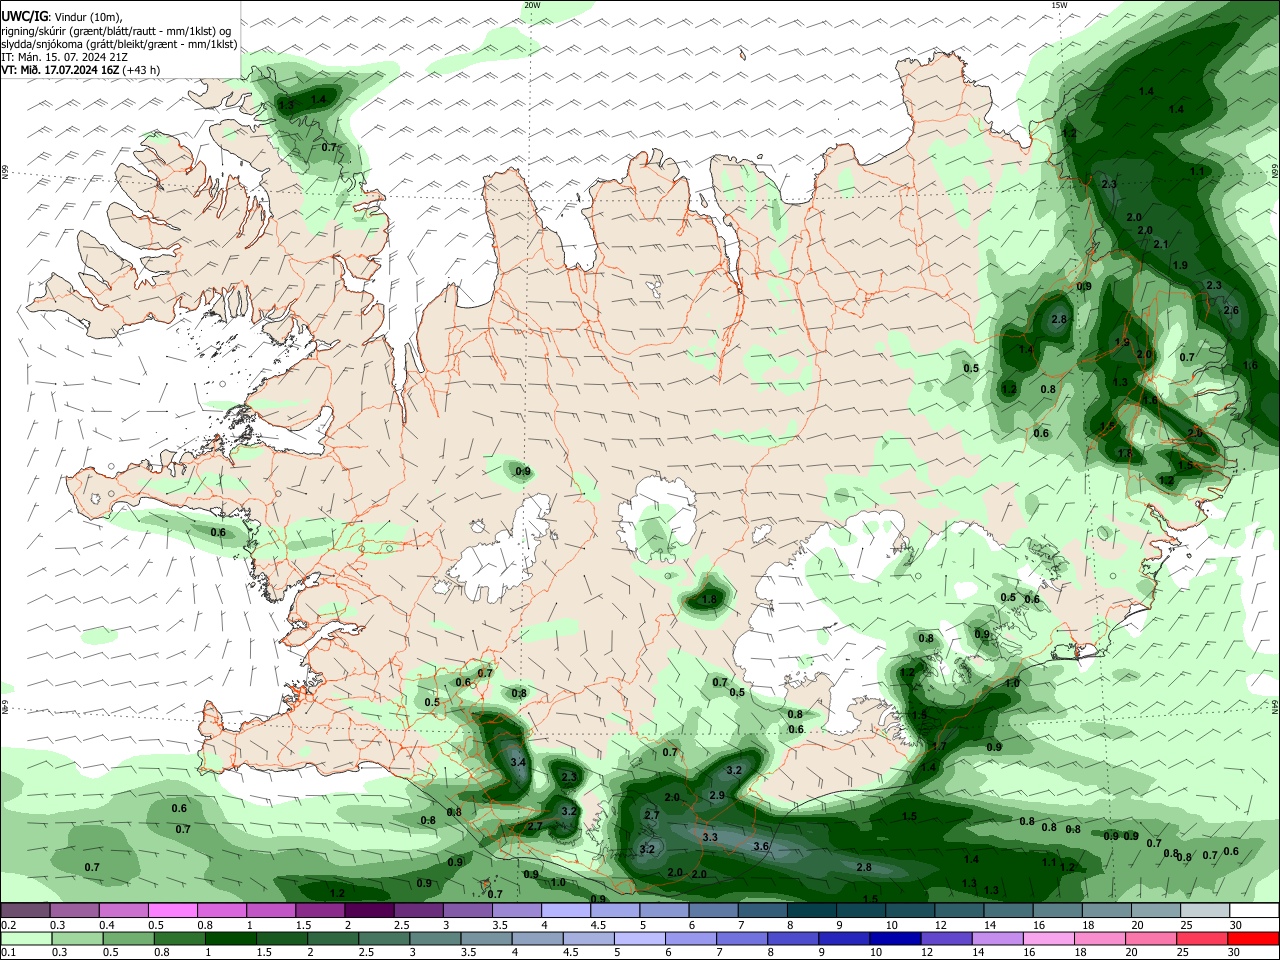Select the 2.1 precipitation value in the east
Image resolution: width=1280 pixels, height=960 pixels.
[1161, 244]
